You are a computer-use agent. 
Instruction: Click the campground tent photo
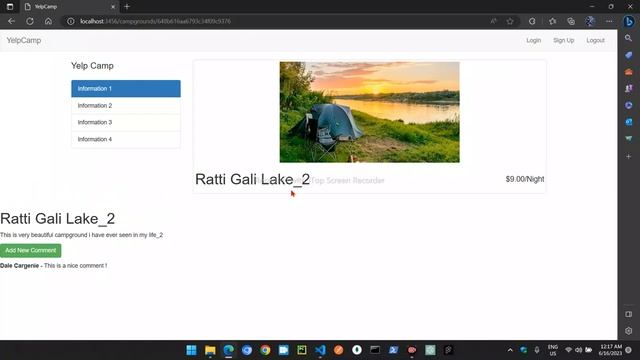(369, 112)
